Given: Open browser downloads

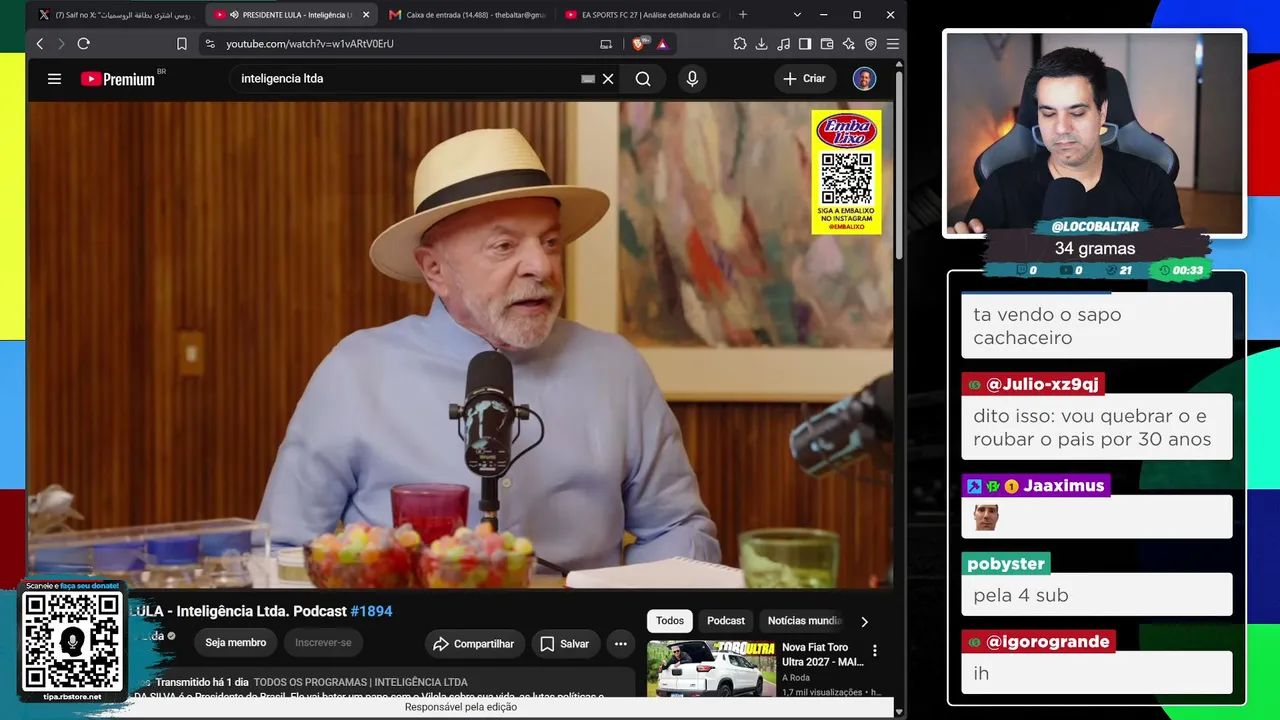Looking at the screenshot, I should [x=762, y=44].
